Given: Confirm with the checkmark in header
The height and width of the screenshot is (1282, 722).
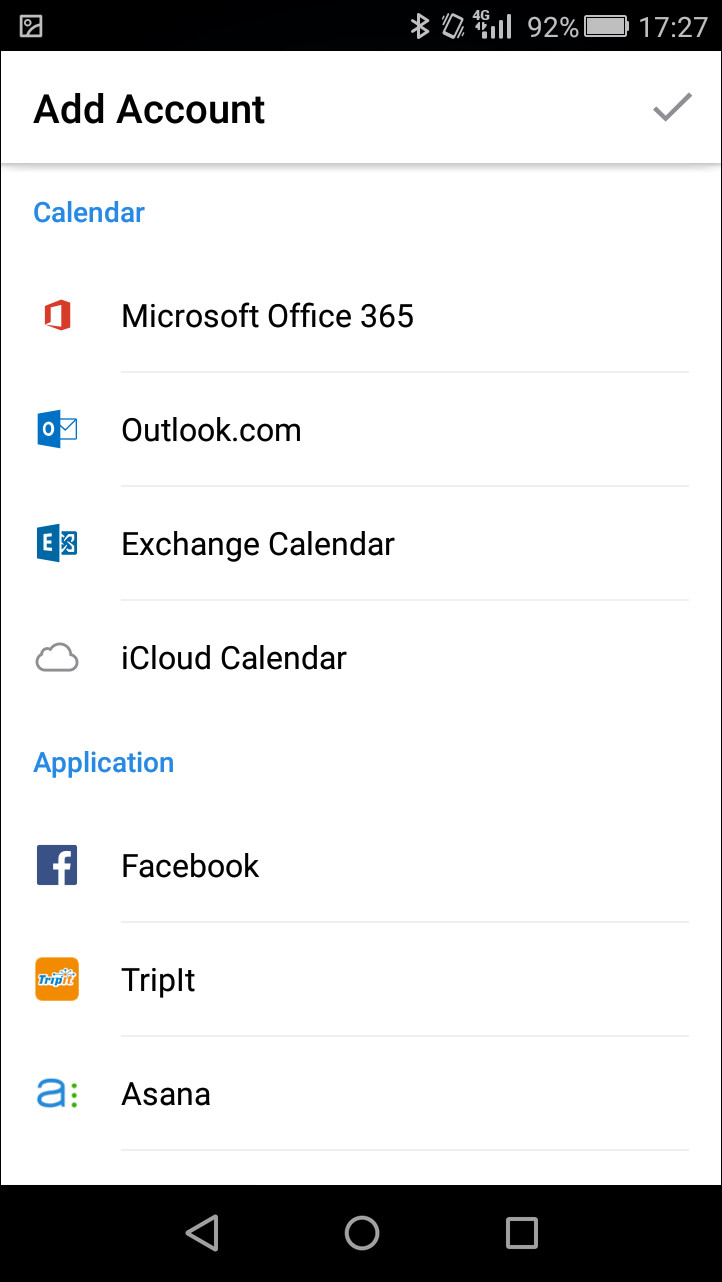Looking at the screenshot, I should 672,108.
